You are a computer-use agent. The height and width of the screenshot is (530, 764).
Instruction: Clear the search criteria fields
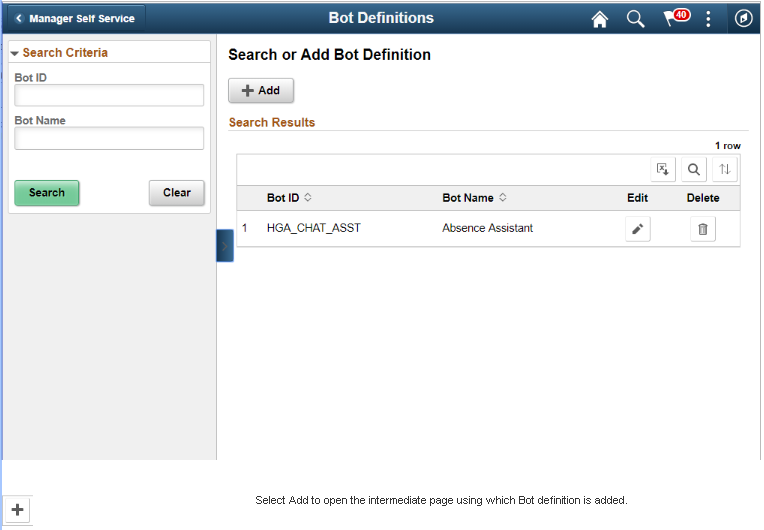177,193
